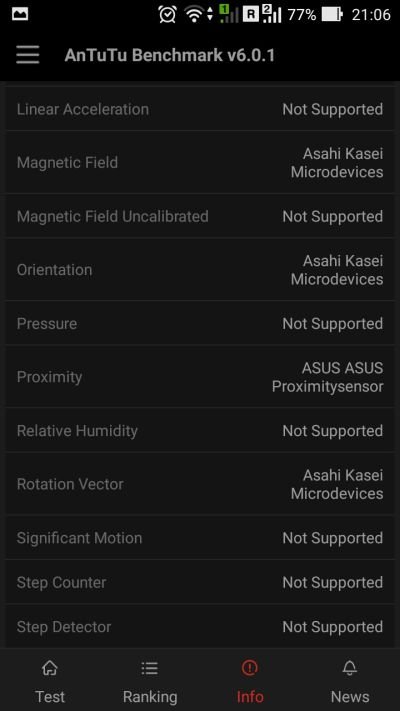Tap the alarm clock status icon
Image resolution: width=400 pixels, height=711 pixels.
[x=168, y=14]
